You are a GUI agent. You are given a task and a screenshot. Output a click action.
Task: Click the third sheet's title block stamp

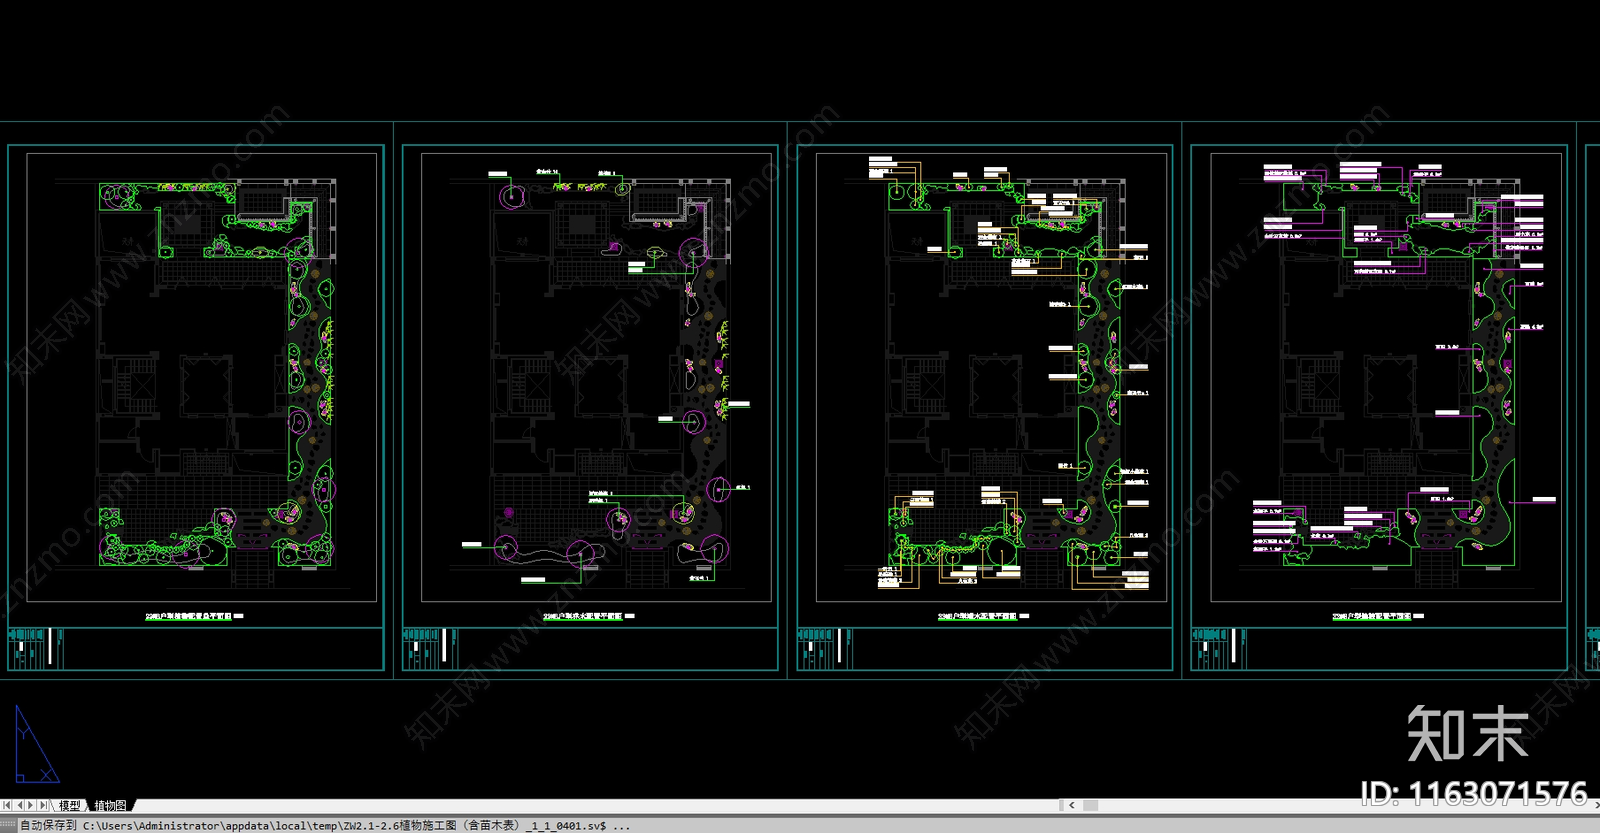click(x=825, y=648)
